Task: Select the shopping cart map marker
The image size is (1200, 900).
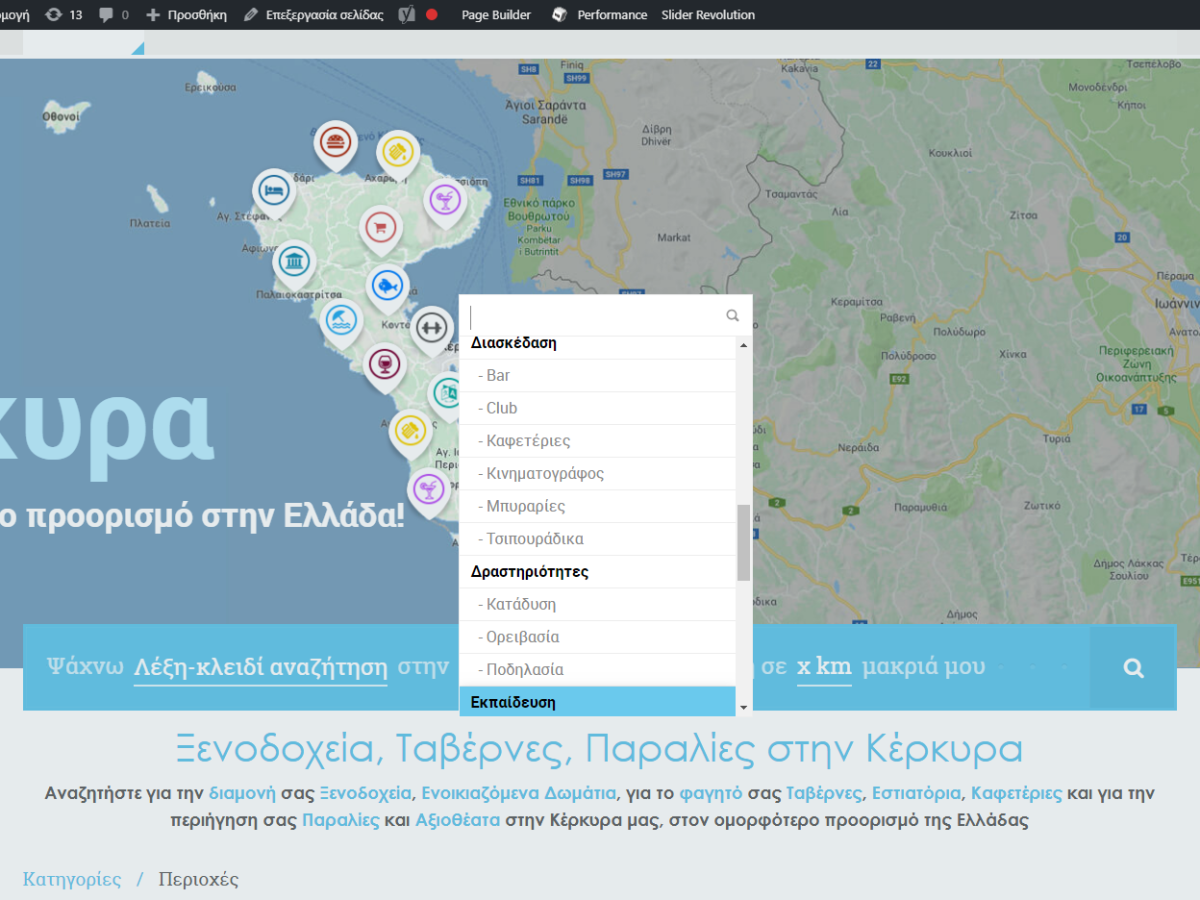Action: coord(380,228)
